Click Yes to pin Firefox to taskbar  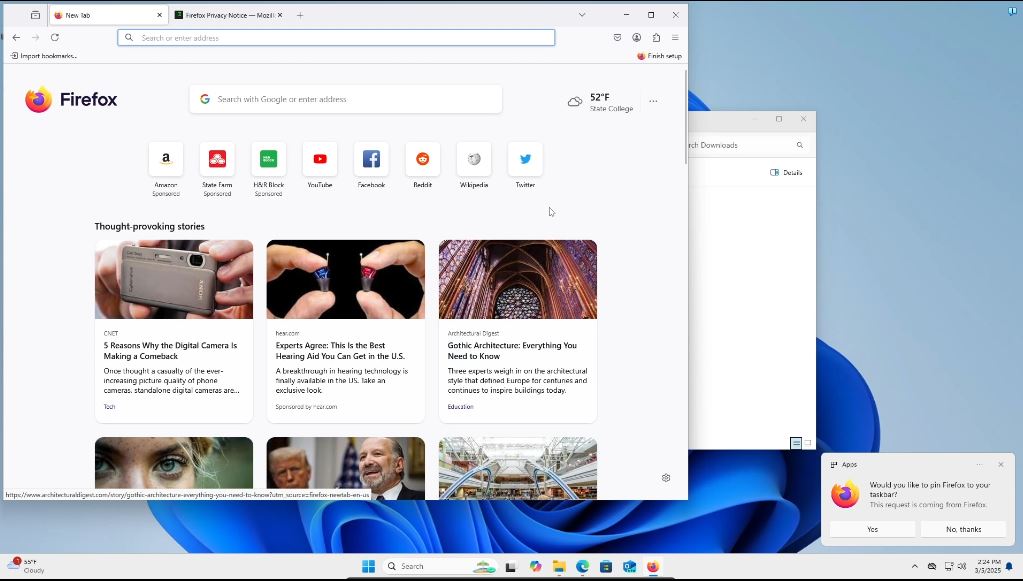872,529
